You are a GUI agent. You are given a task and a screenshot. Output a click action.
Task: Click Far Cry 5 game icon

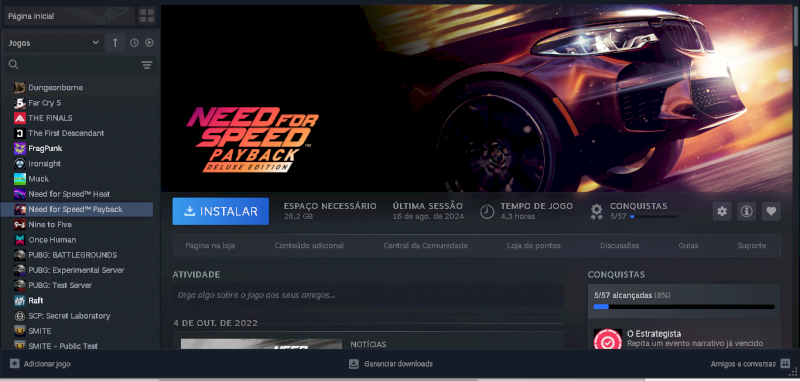[x=20, y=103]
